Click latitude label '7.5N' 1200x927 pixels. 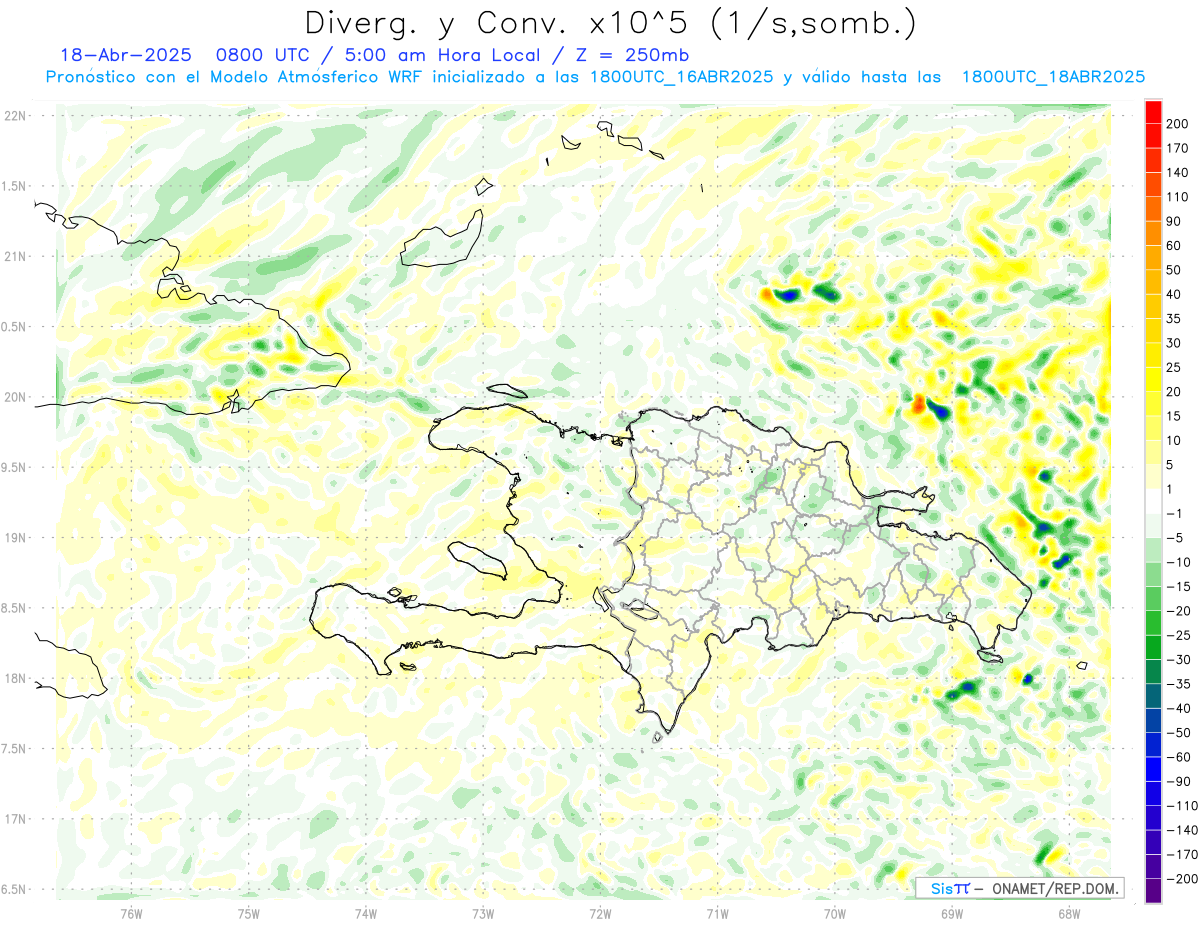point(14,749)
